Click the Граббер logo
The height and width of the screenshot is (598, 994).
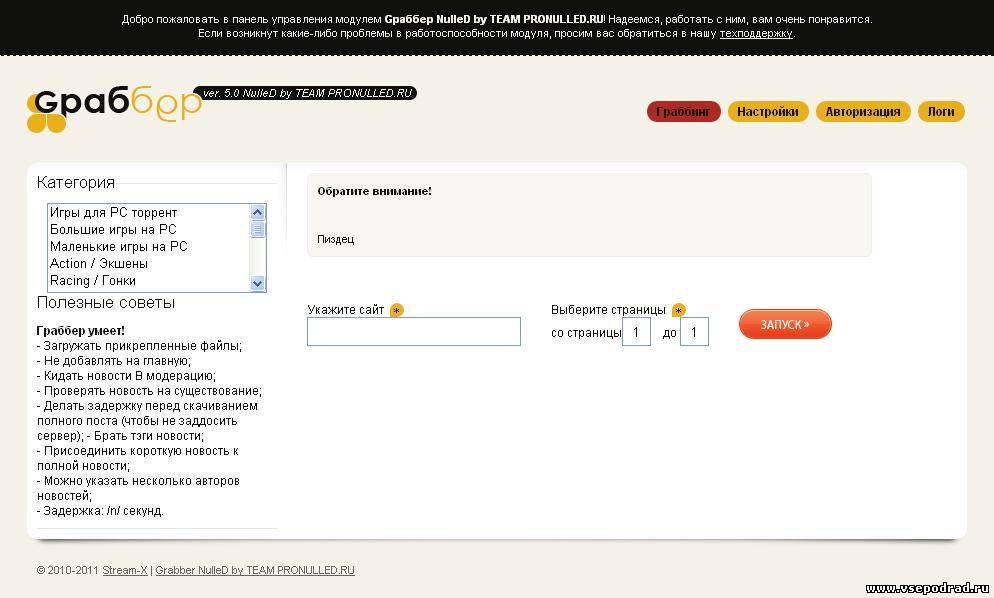[114, 109]
